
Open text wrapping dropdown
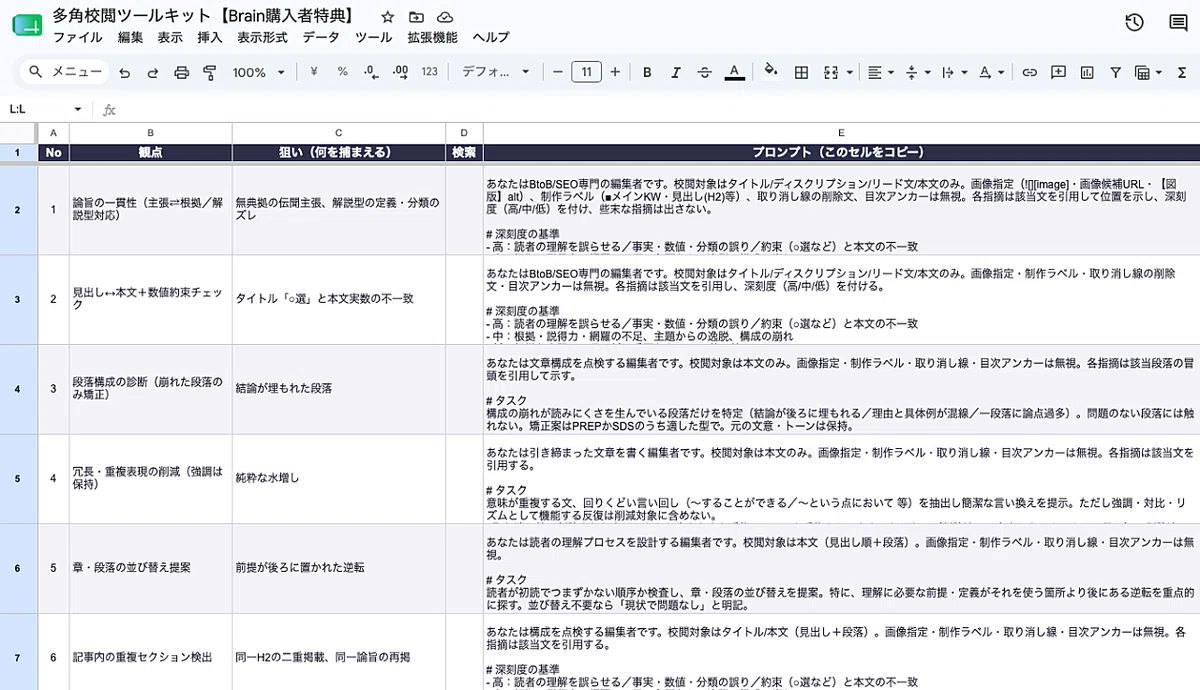954,72
